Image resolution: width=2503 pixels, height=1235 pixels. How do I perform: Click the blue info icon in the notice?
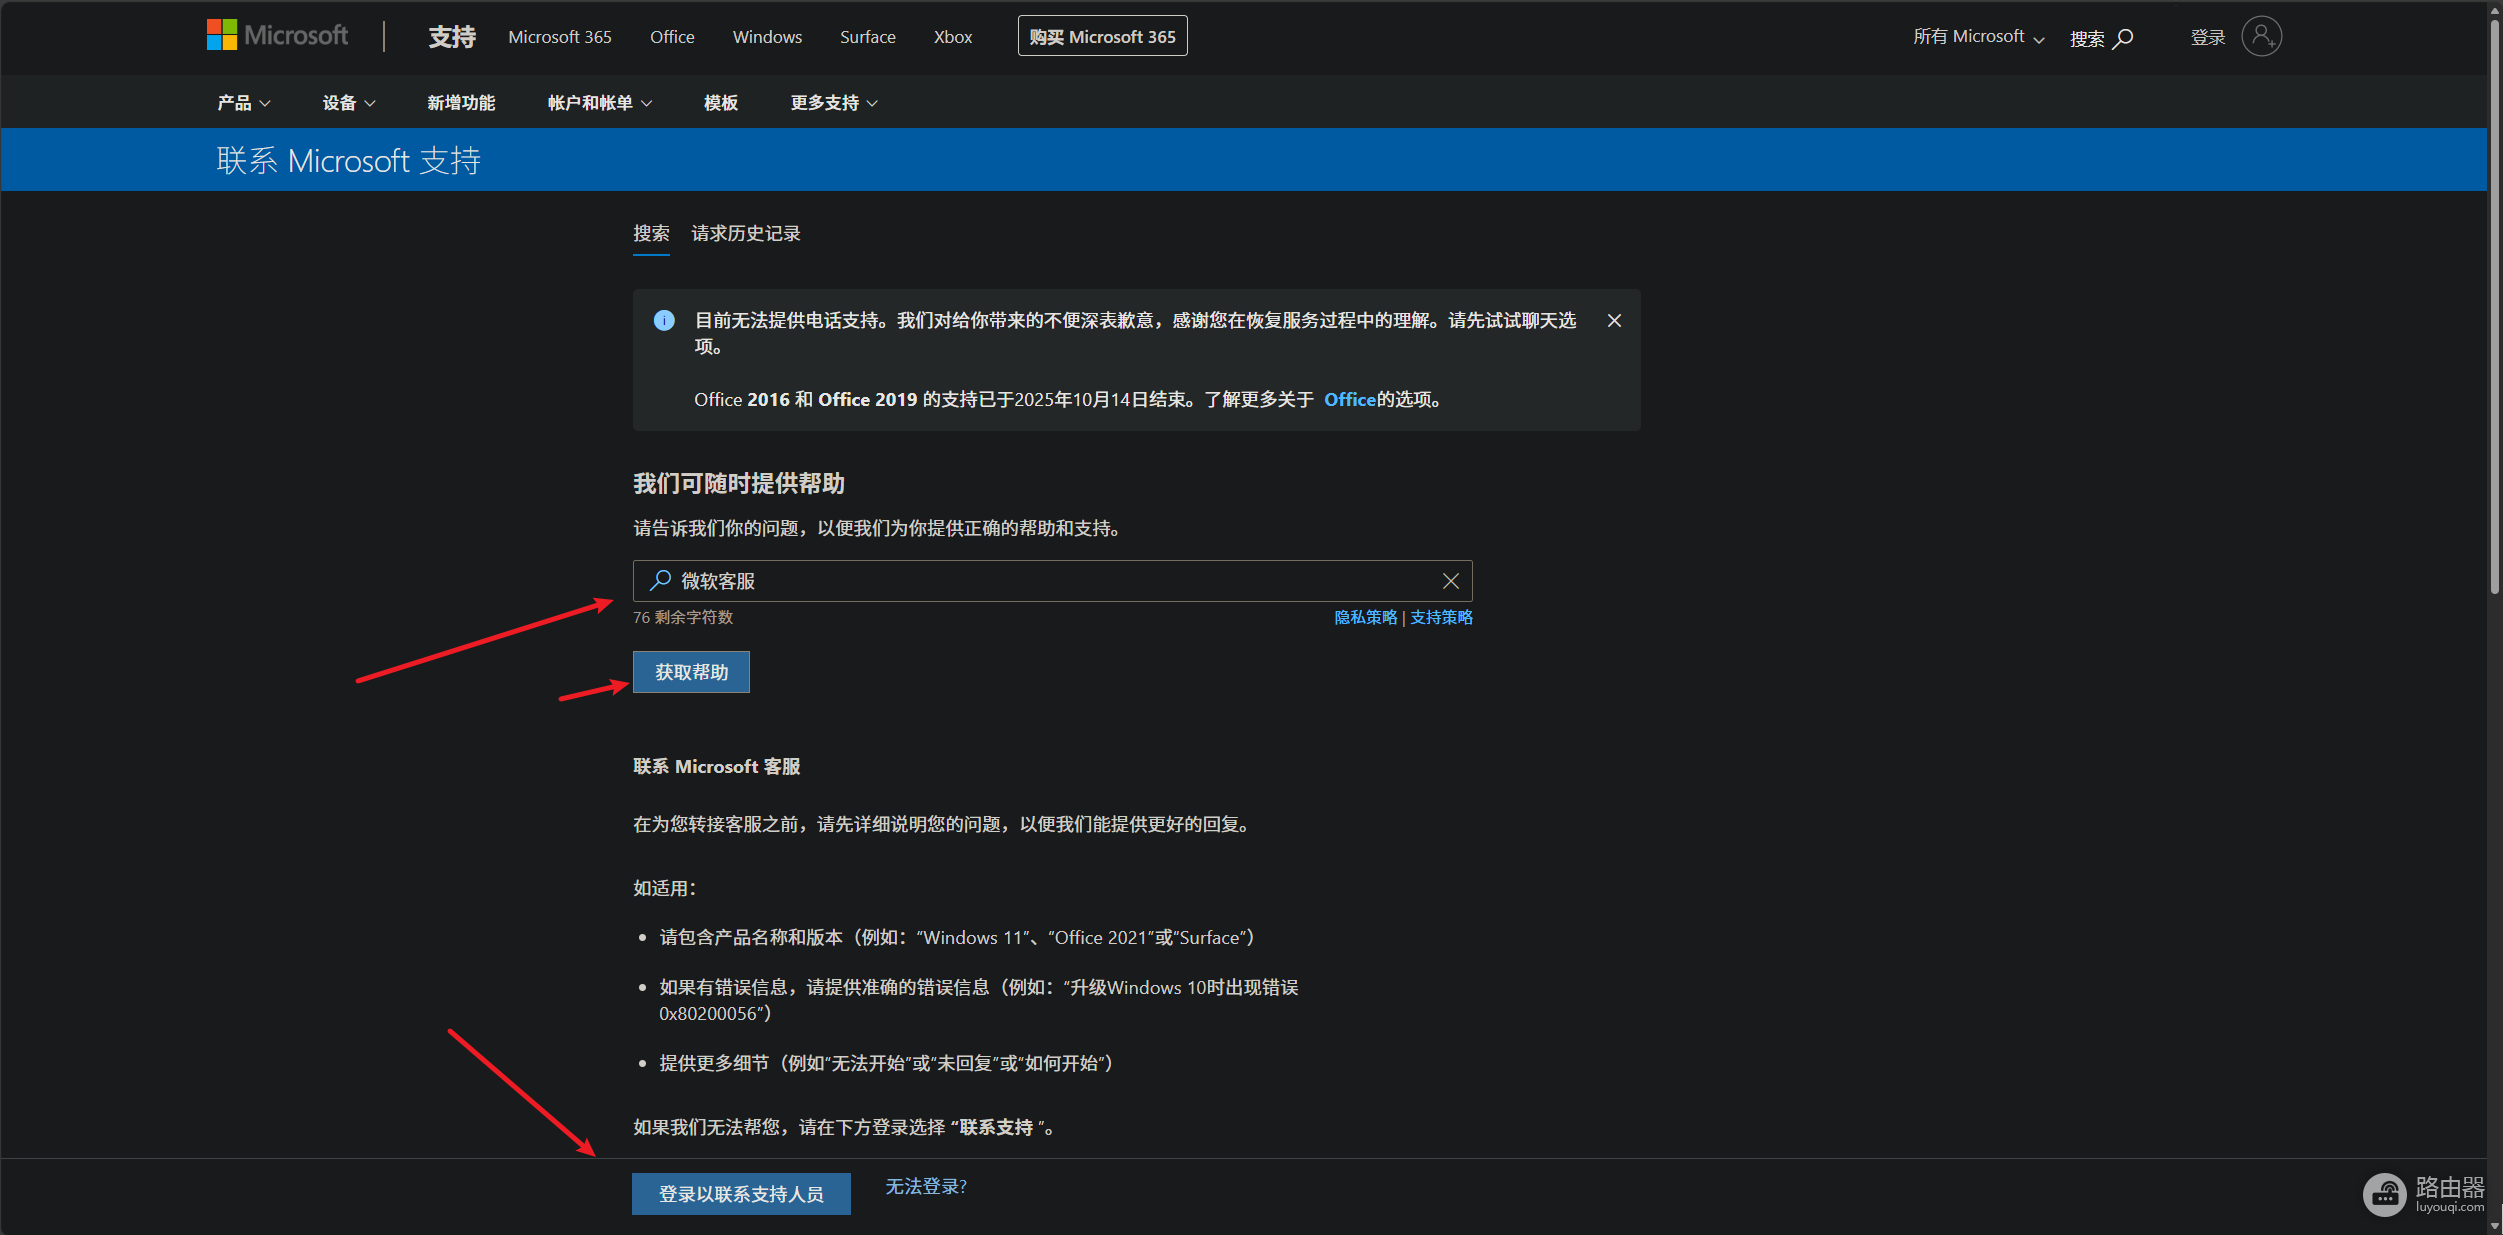(x=664, y=320)
